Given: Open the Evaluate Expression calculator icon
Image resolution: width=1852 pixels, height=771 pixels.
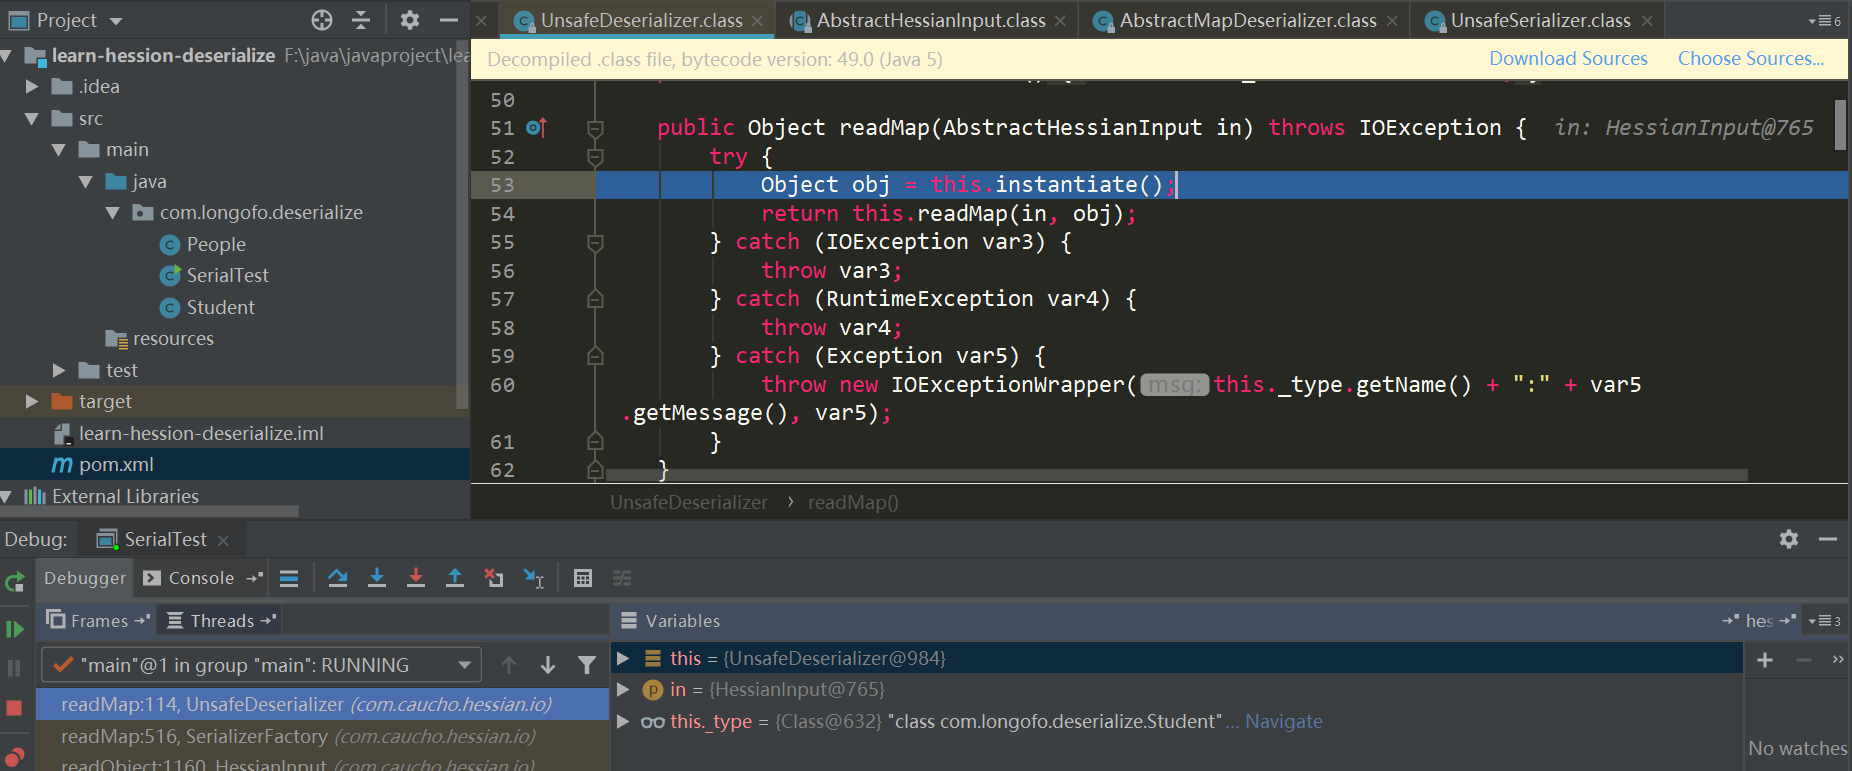Looking at the screenshot, I should tap(583, 578).
